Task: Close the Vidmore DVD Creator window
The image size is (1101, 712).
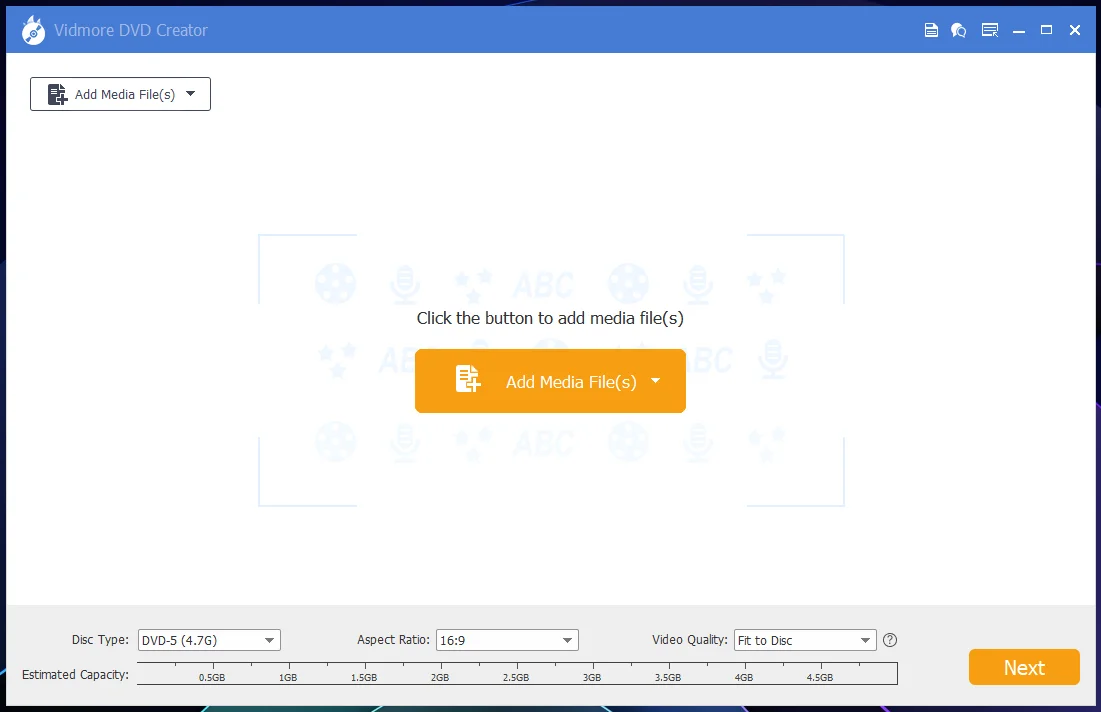Action: [1074, 30]
